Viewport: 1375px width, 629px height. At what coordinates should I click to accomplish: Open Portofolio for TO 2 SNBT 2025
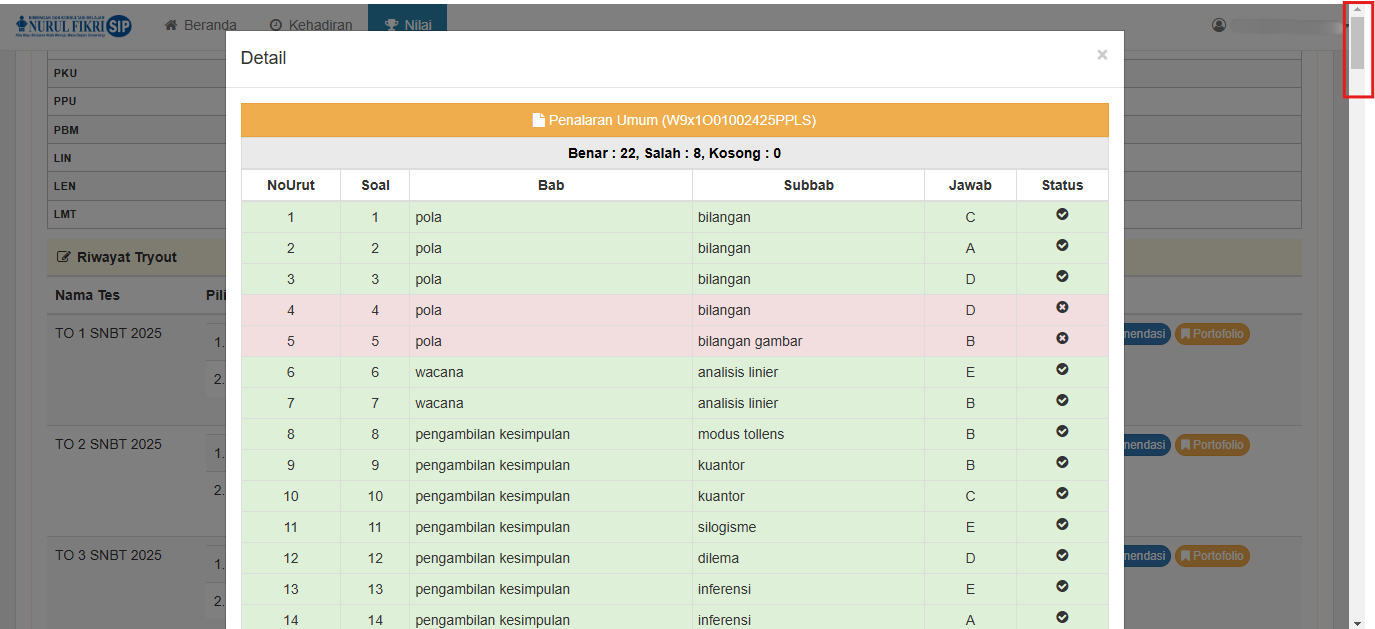(x=1212, y=445)
